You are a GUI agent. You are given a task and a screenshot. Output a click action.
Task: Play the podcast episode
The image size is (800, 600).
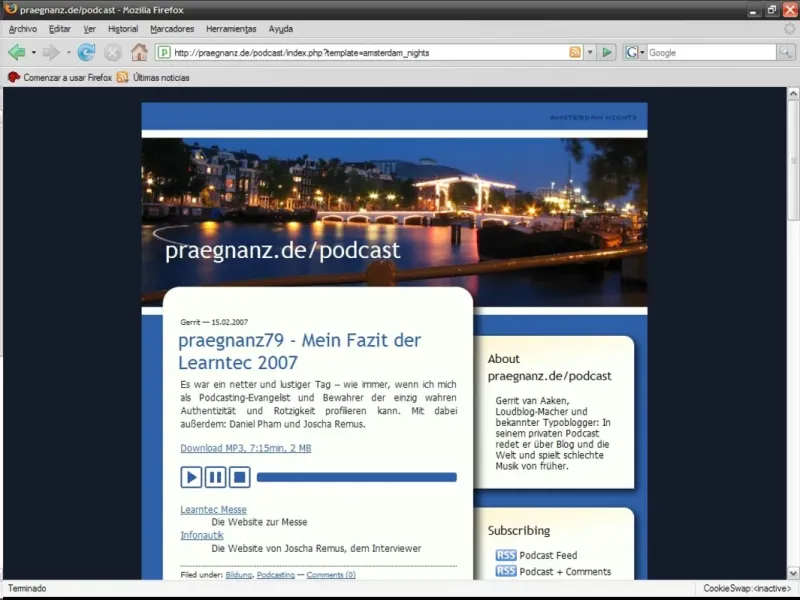pyautogui.click(x=191, y=477)
